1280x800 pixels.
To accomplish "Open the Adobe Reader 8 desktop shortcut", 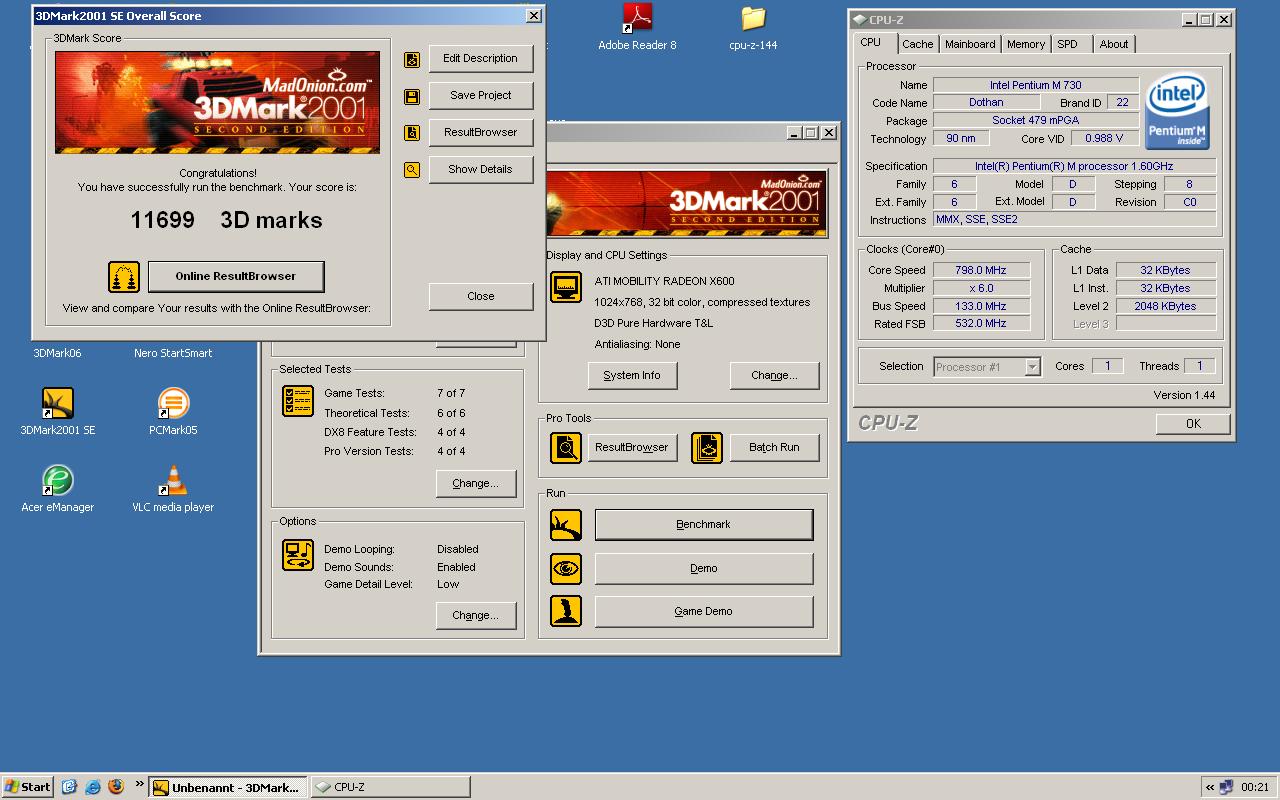I will [637, 27].
